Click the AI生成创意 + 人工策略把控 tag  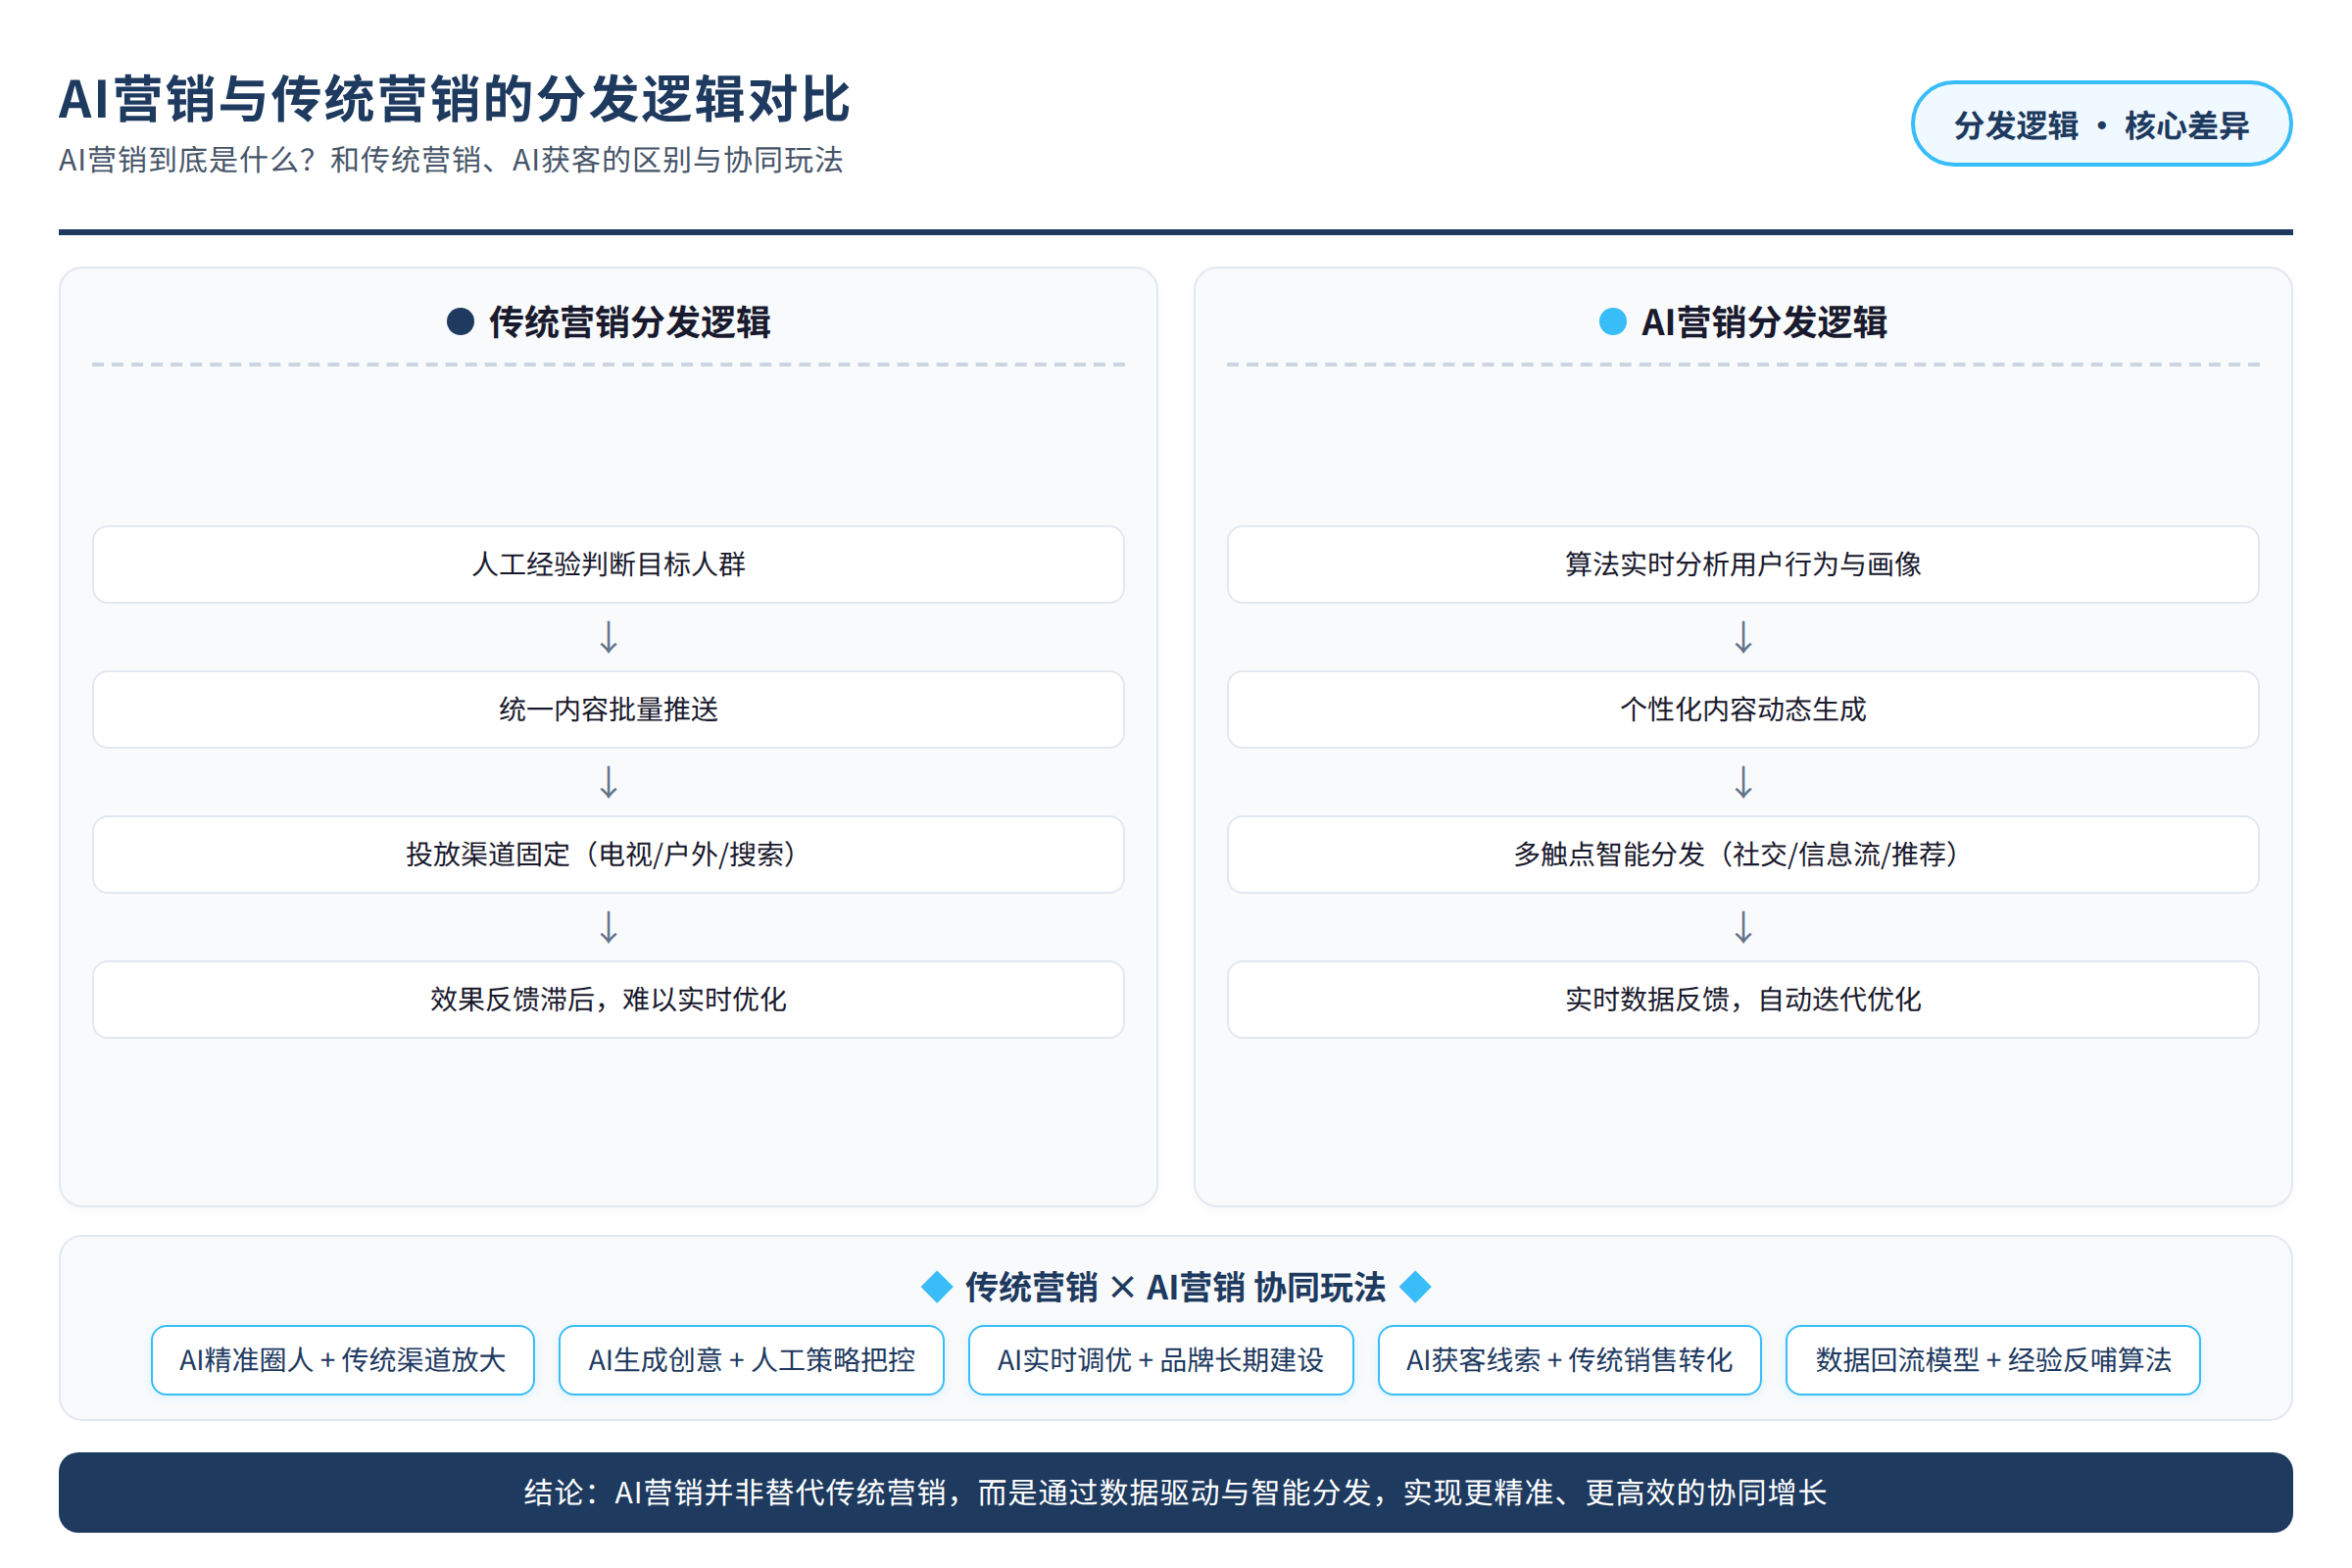pos(751,1360)
